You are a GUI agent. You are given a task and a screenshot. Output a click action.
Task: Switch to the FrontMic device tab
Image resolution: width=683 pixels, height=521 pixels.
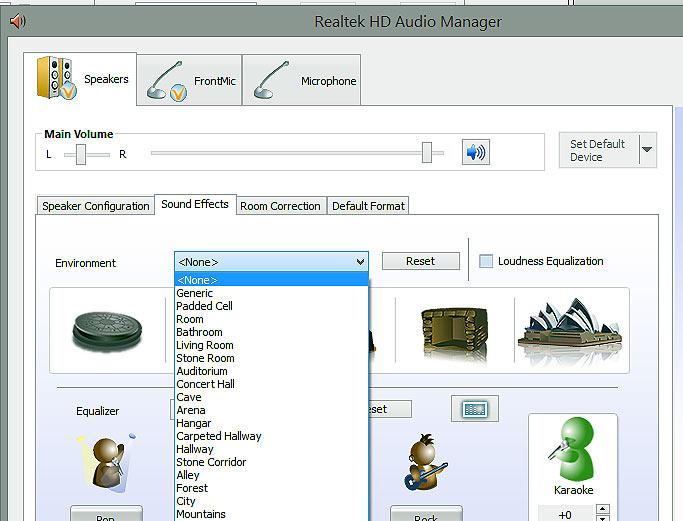(189, 80)
